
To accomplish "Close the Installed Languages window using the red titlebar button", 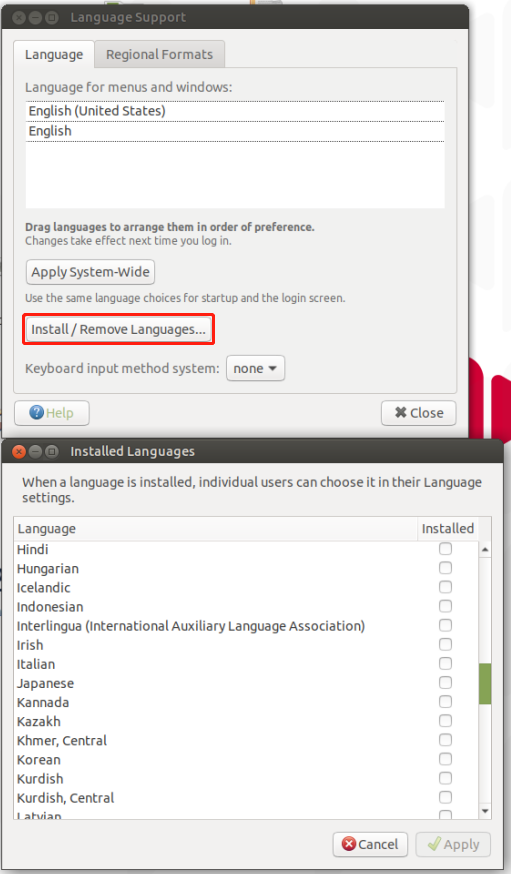I will (x=19, y=451).
